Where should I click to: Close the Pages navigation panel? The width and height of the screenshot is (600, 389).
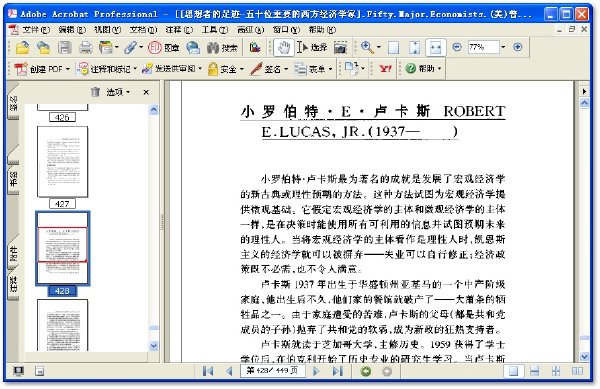coord(146,92)
